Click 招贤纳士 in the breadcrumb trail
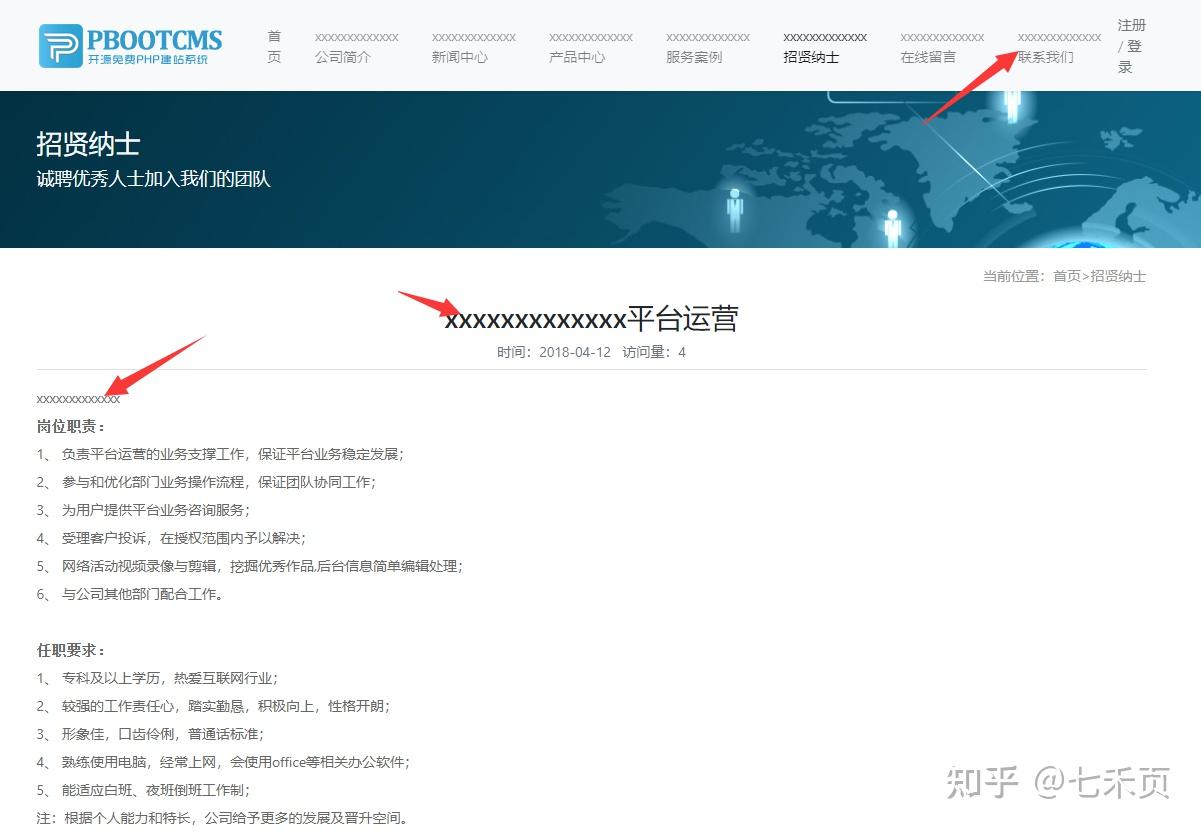Screen dimensions: 1201x832 point(1118,276)
